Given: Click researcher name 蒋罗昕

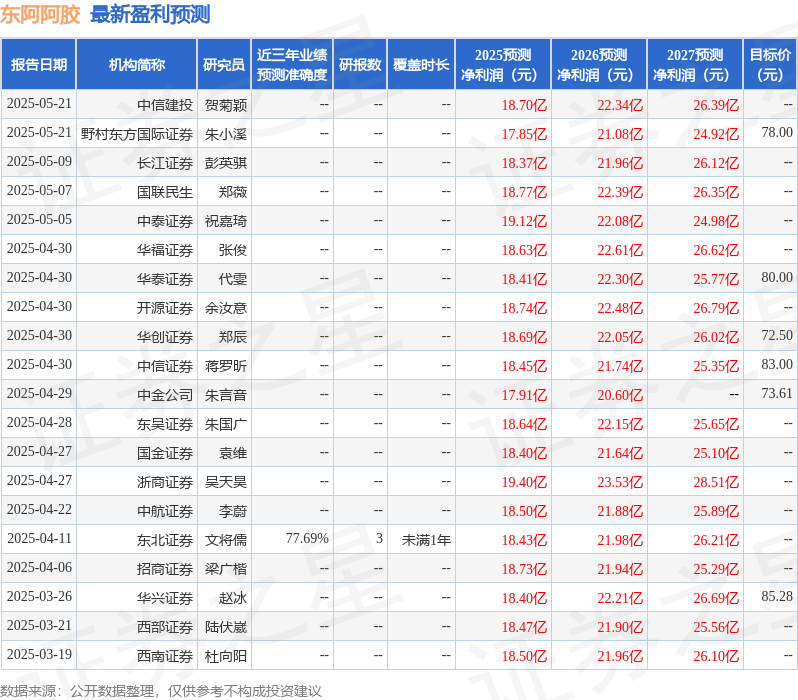Looking at the screenshot, I should point(226,367).
